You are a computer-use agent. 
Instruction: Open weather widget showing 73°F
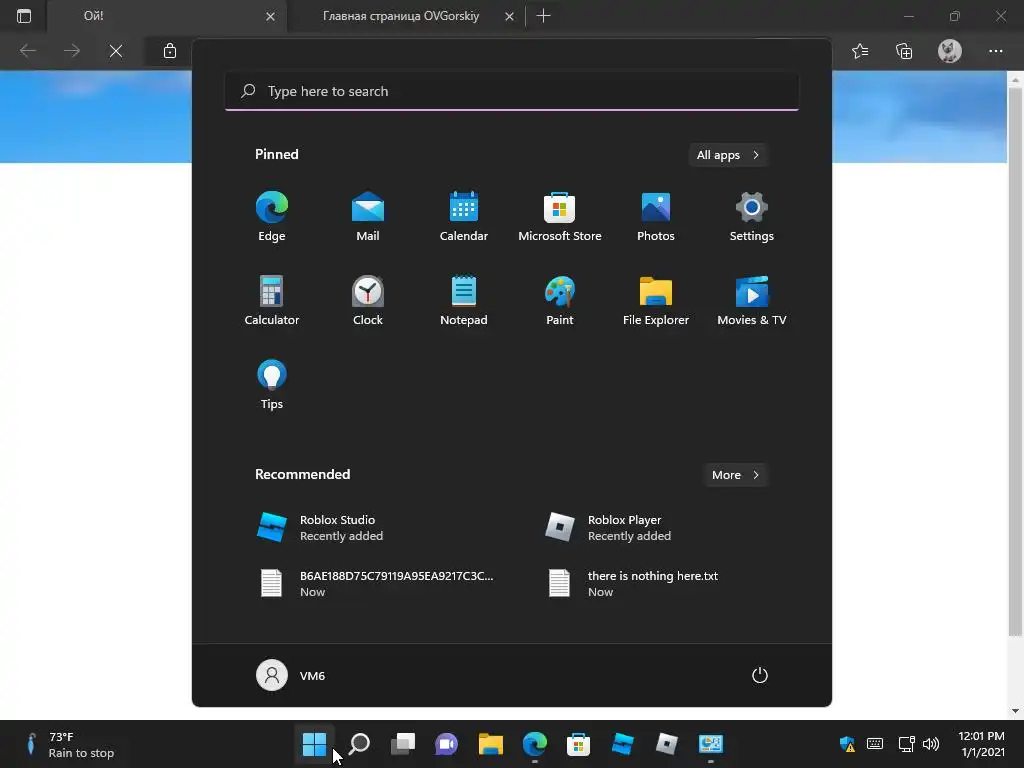pos(70,744)
